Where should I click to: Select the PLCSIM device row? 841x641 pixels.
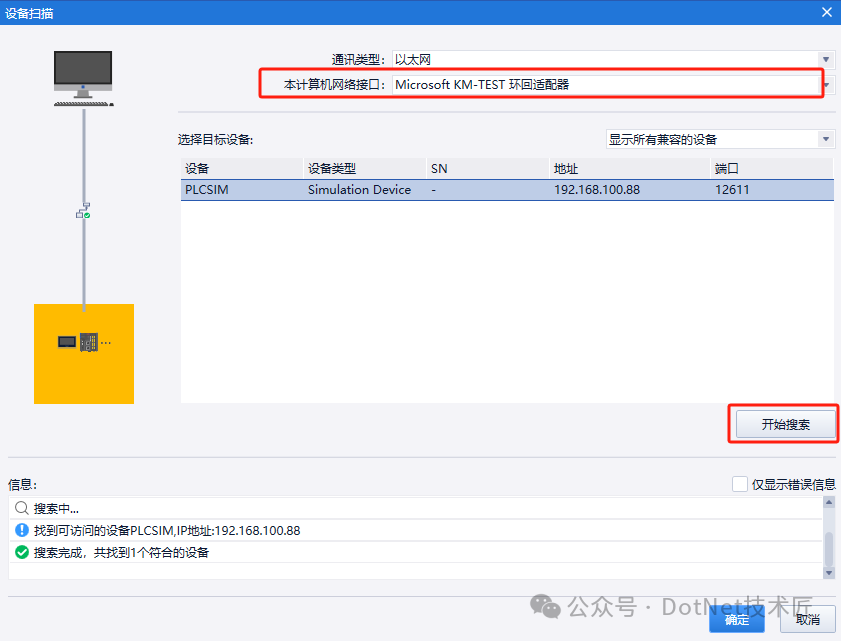[507, 190]
